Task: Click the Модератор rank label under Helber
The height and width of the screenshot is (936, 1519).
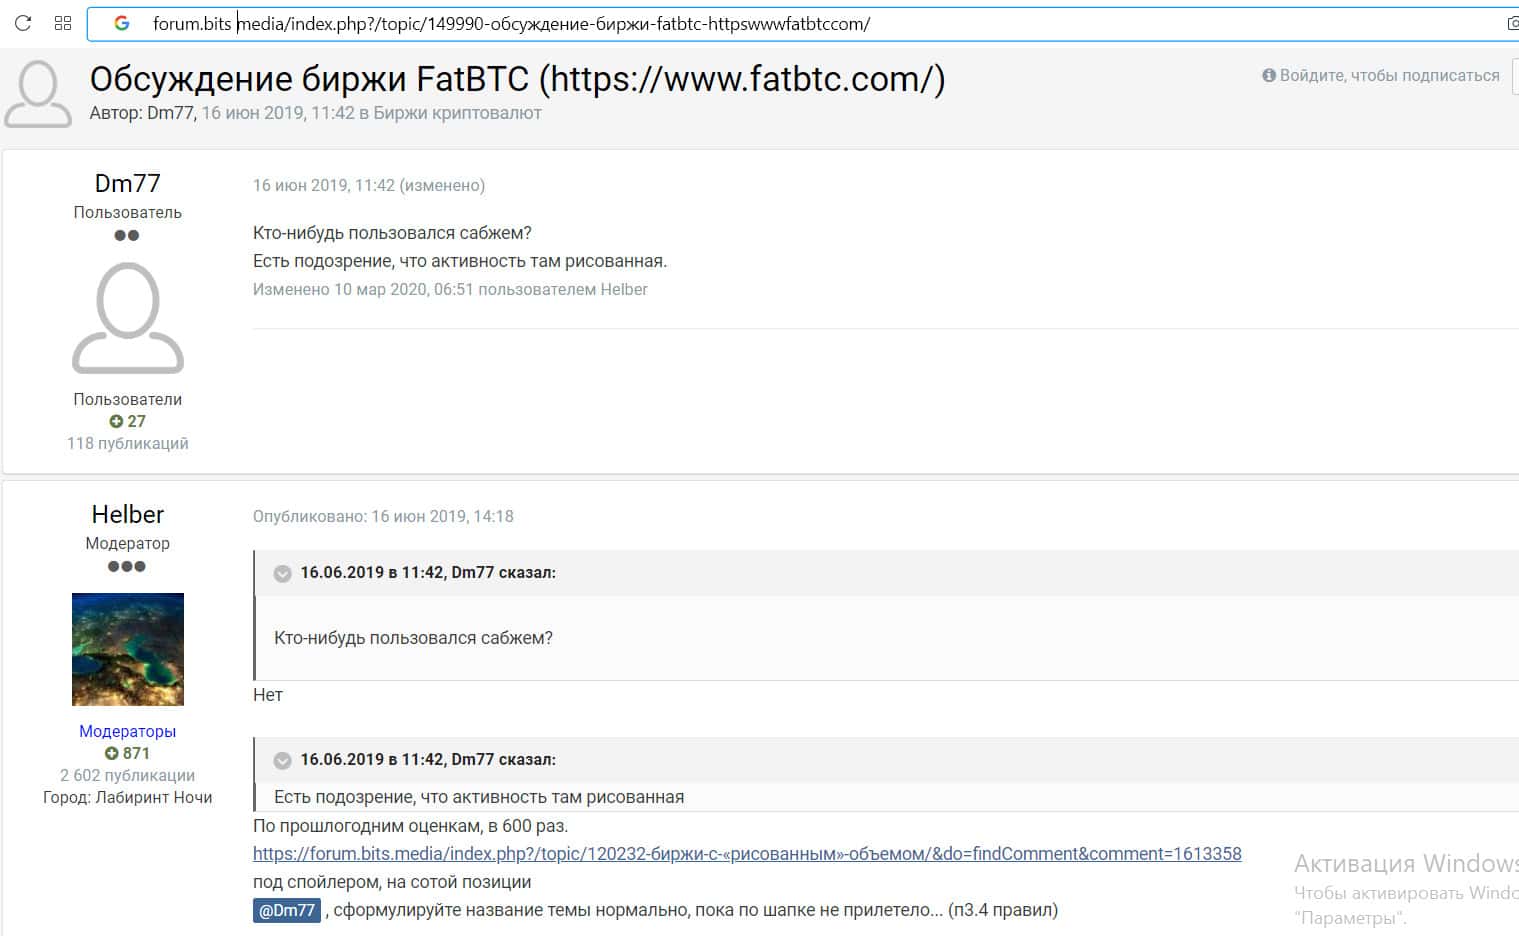Action: click(x=128, y=543)
